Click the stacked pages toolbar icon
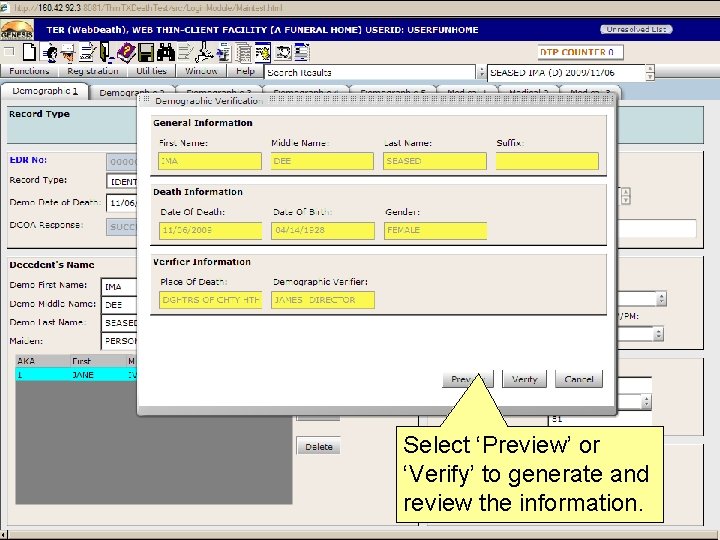The image size is (720, 540). coord(243,52)
